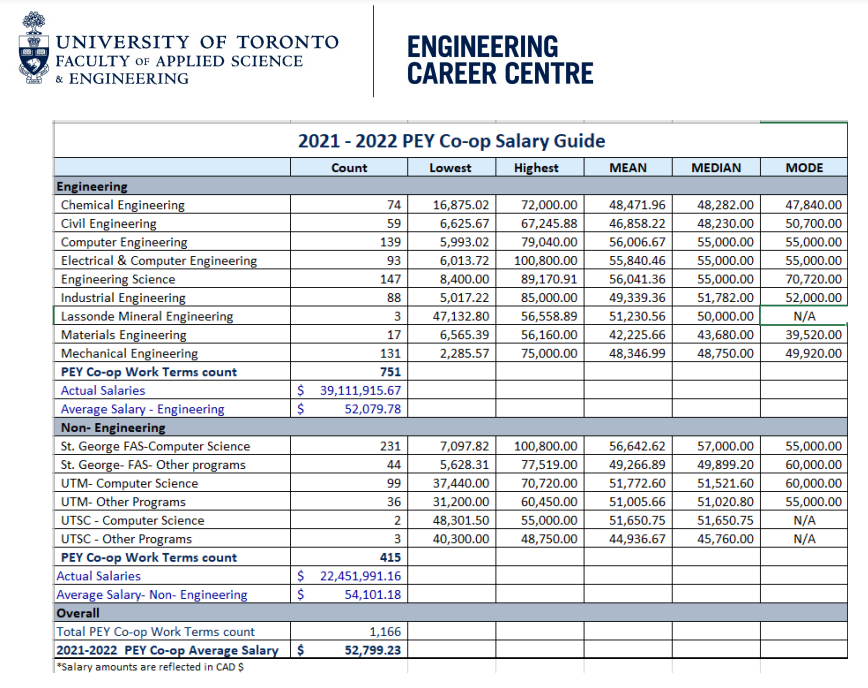Select the 'Lowest' column header

(450, 168)
